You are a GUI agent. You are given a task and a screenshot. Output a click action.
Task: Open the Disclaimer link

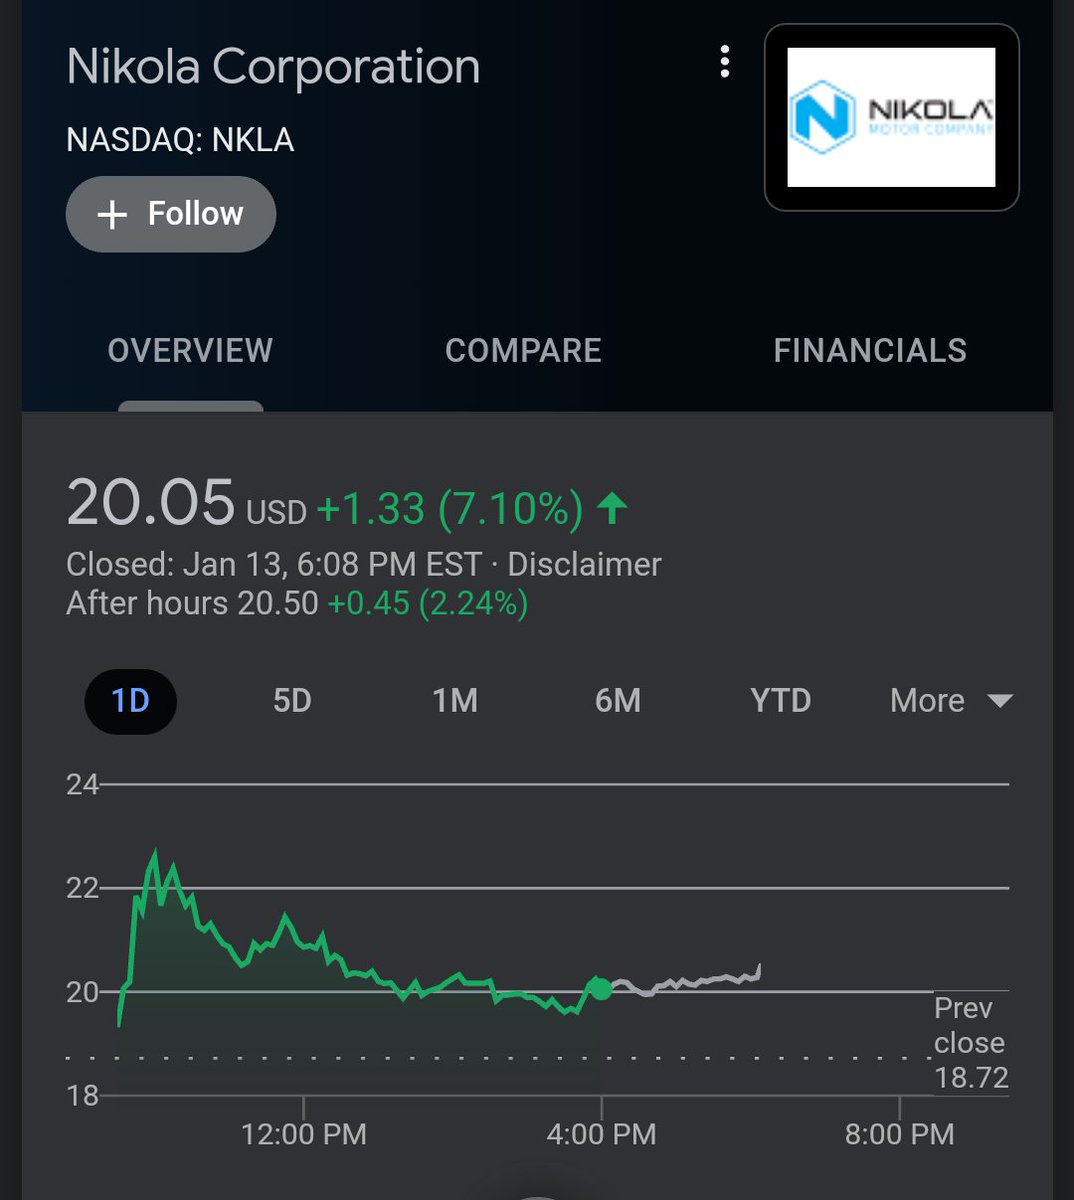[585, 564]
